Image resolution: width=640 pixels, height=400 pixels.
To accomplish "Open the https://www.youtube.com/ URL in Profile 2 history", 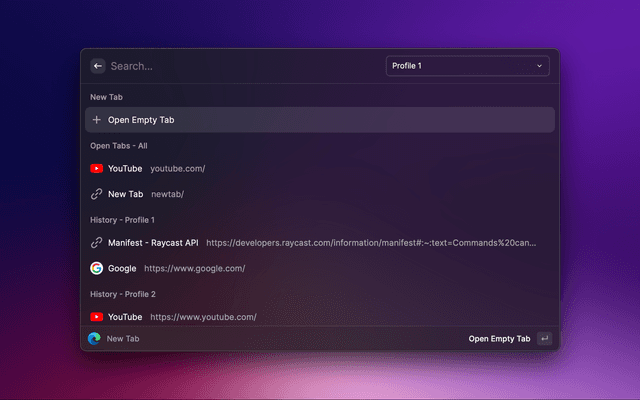I will pyautogui.click(x=203, y=317).
